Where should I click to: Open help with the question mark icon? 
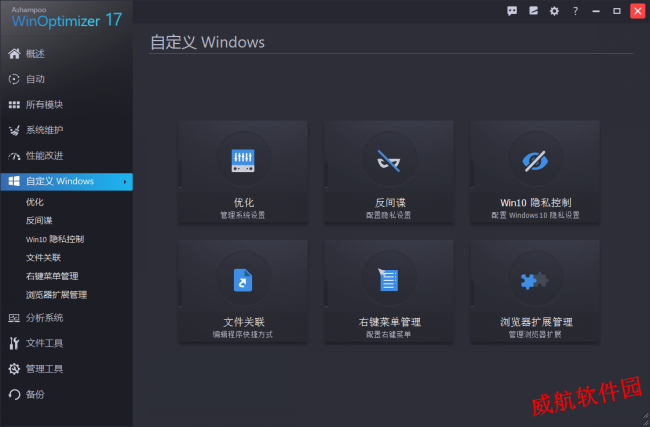click(x=575, y=11)
